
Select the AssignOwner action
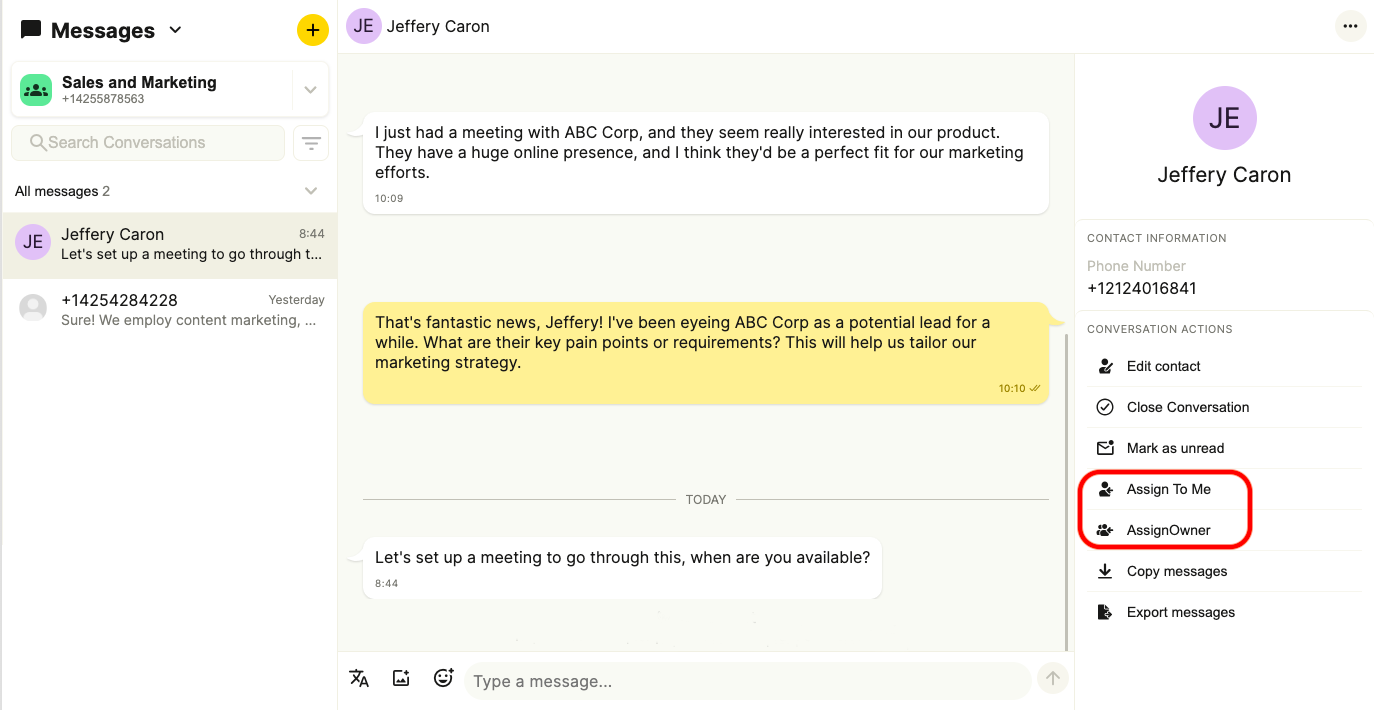(1166, 530)
